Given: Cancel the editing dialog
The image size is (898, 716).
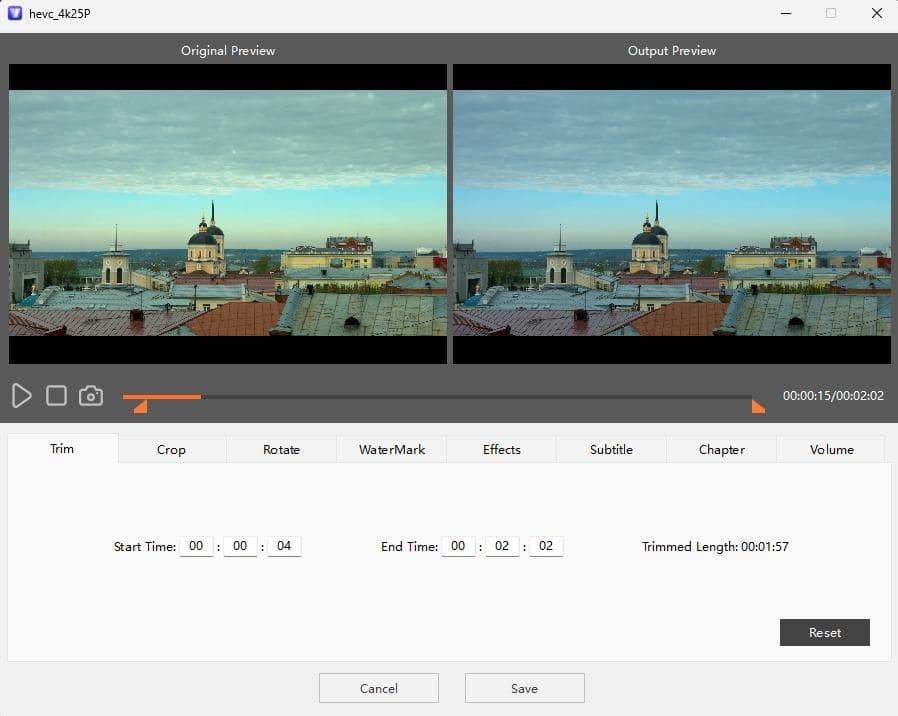Looking at the screenshot, I should (x=378, y=688).
